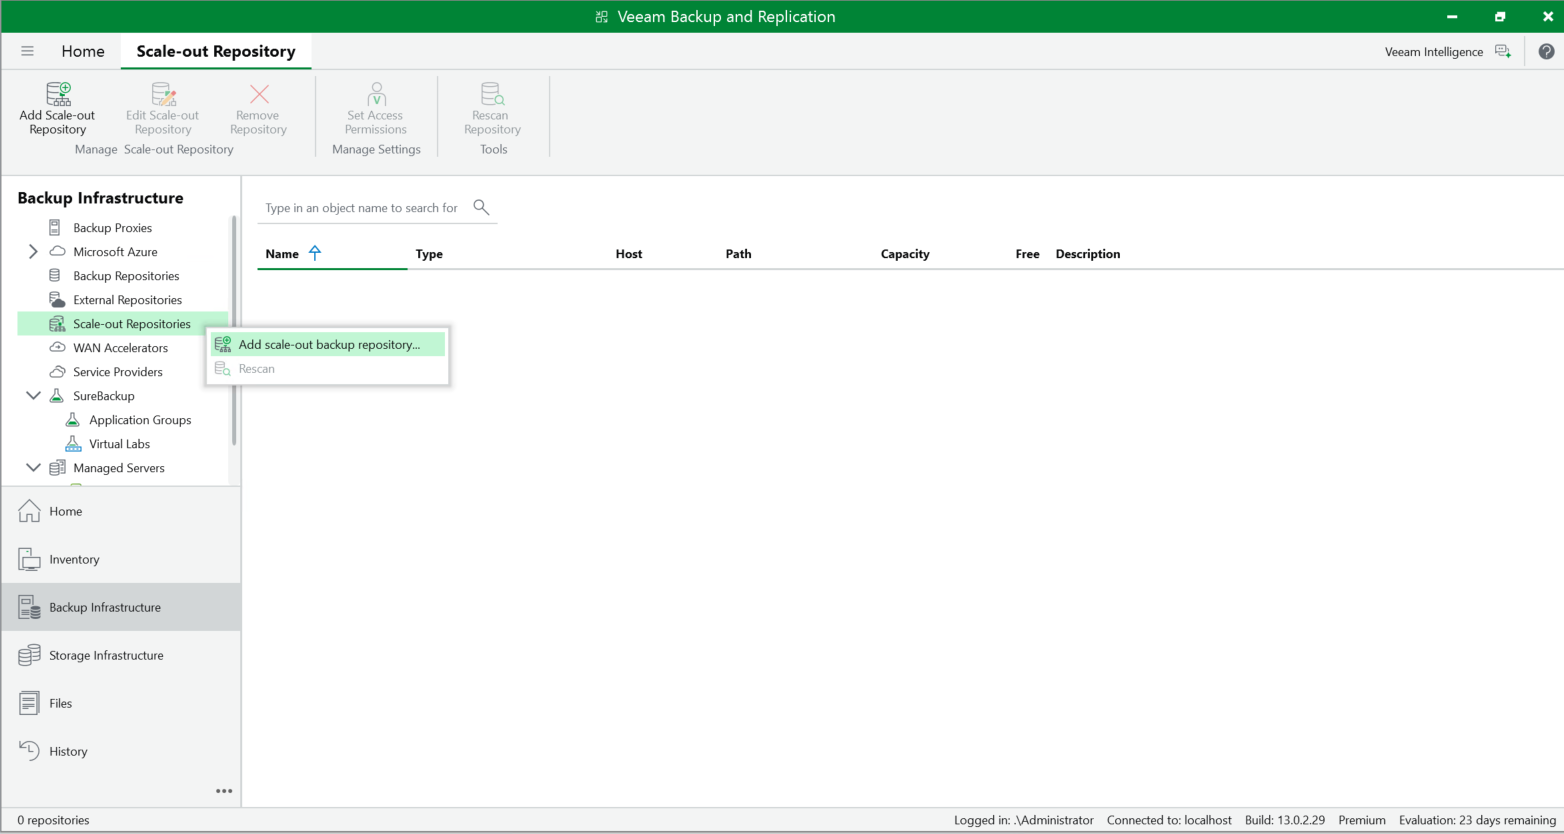Click the tree pane vertical scrollbar
1564x834 pixels.
(x=234, y=330)
